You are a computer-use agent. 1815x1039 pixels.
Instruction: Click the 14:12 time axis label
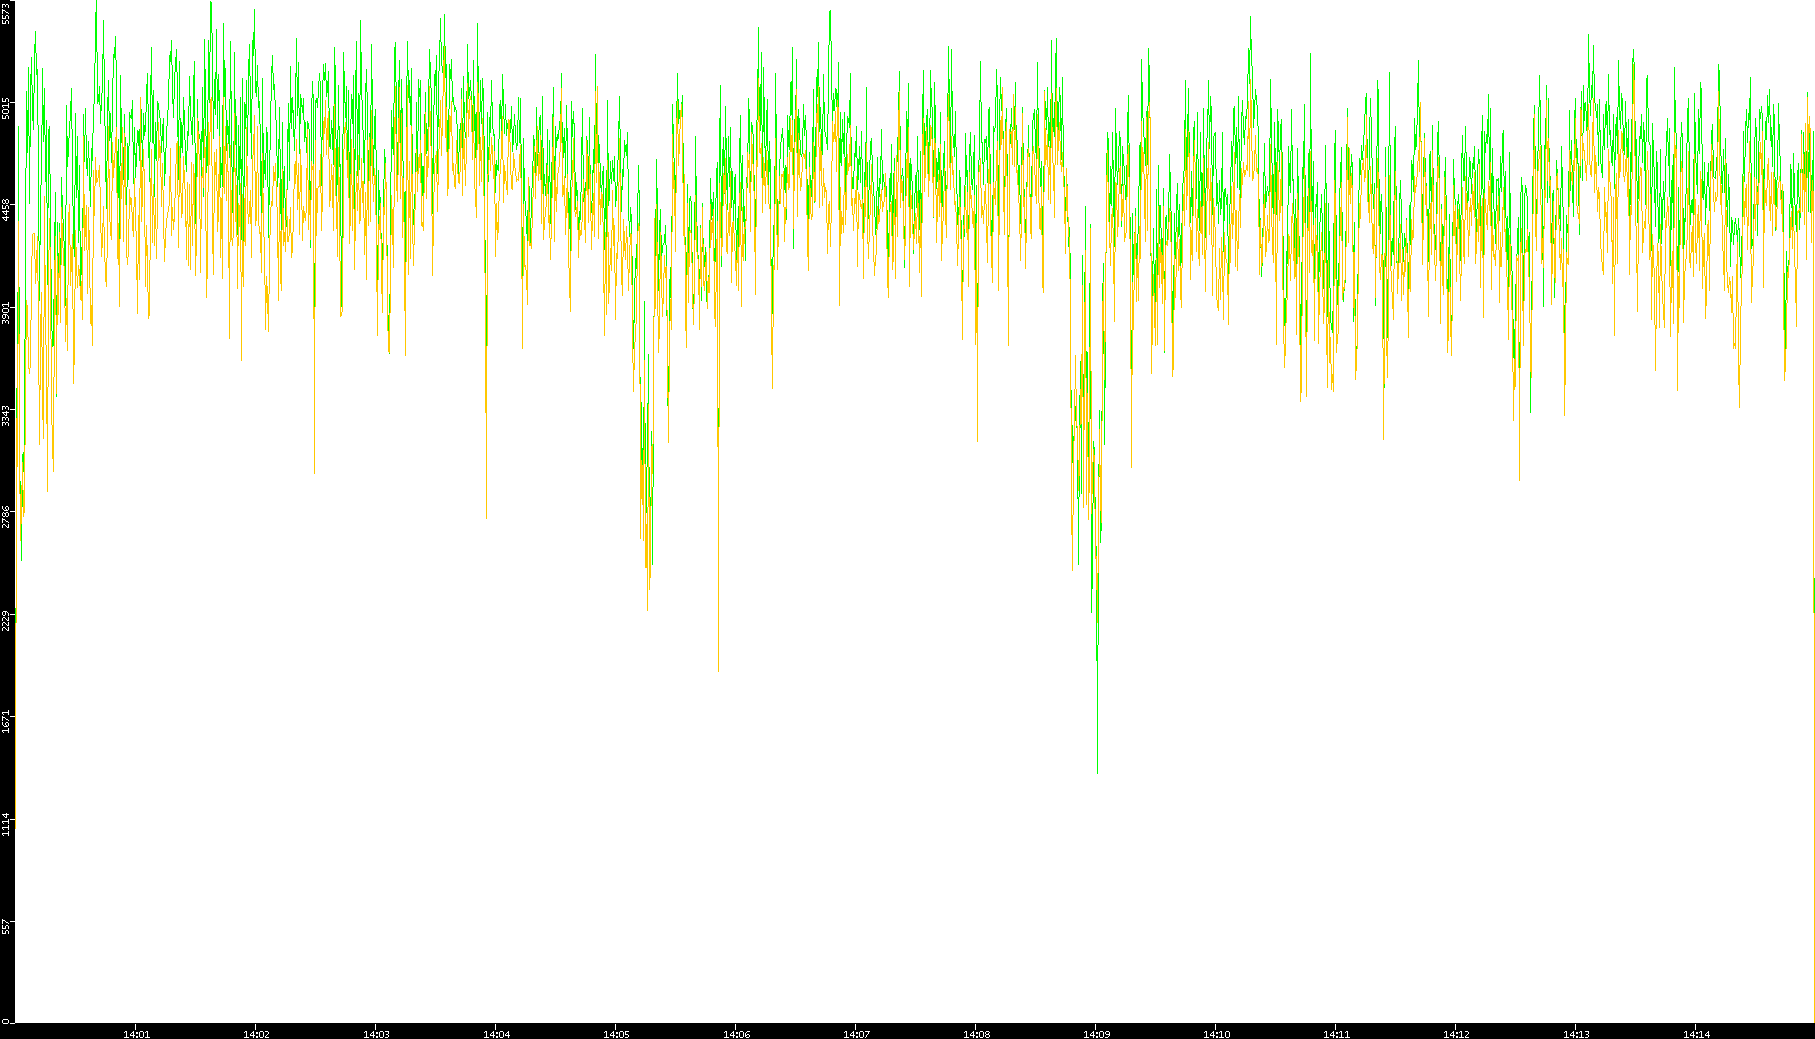coord(1456,1034)
